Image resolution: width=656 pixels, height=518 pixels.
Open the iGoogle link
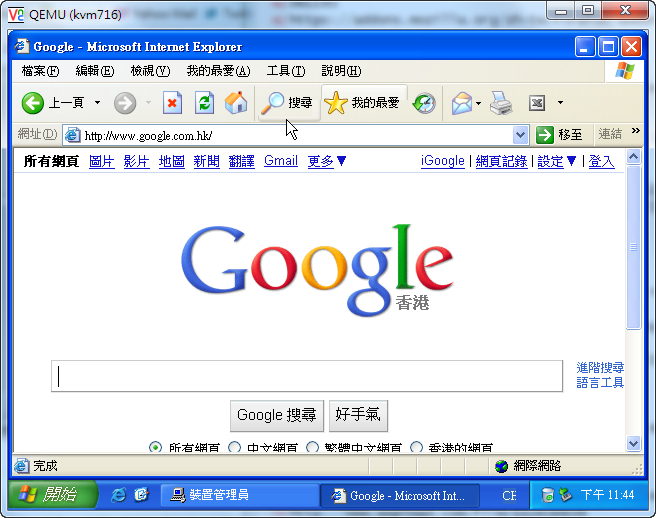[x=443, y=161]
